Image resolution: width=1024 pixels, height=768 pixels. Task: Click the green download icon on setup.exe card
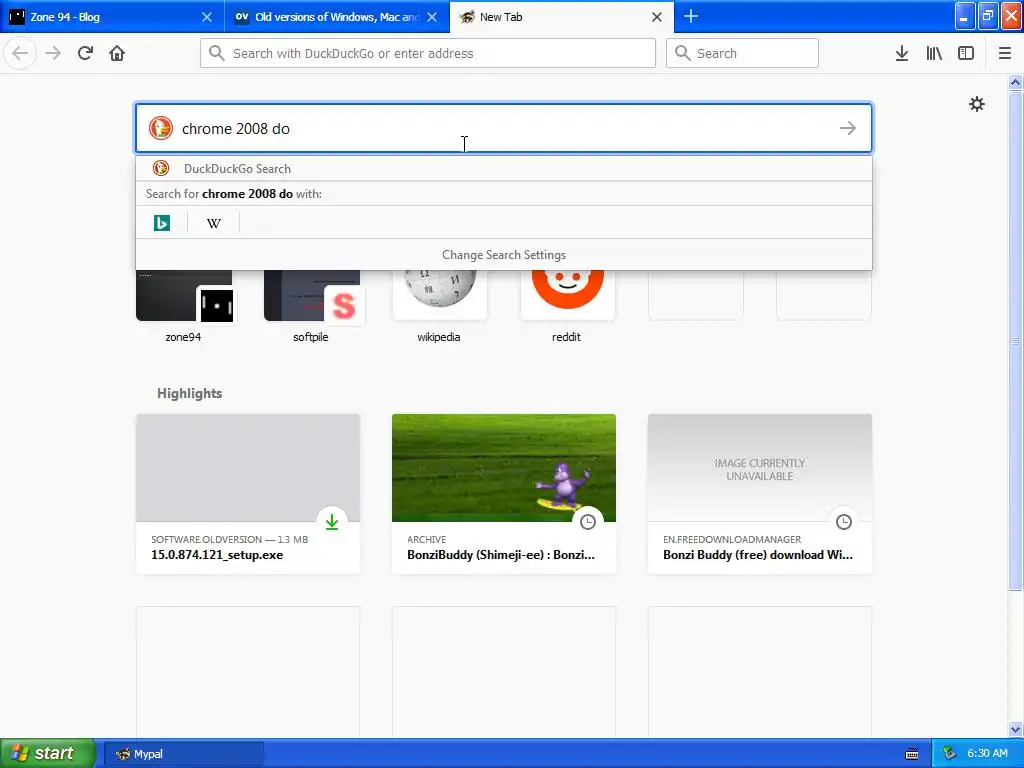tap(332, 522)
